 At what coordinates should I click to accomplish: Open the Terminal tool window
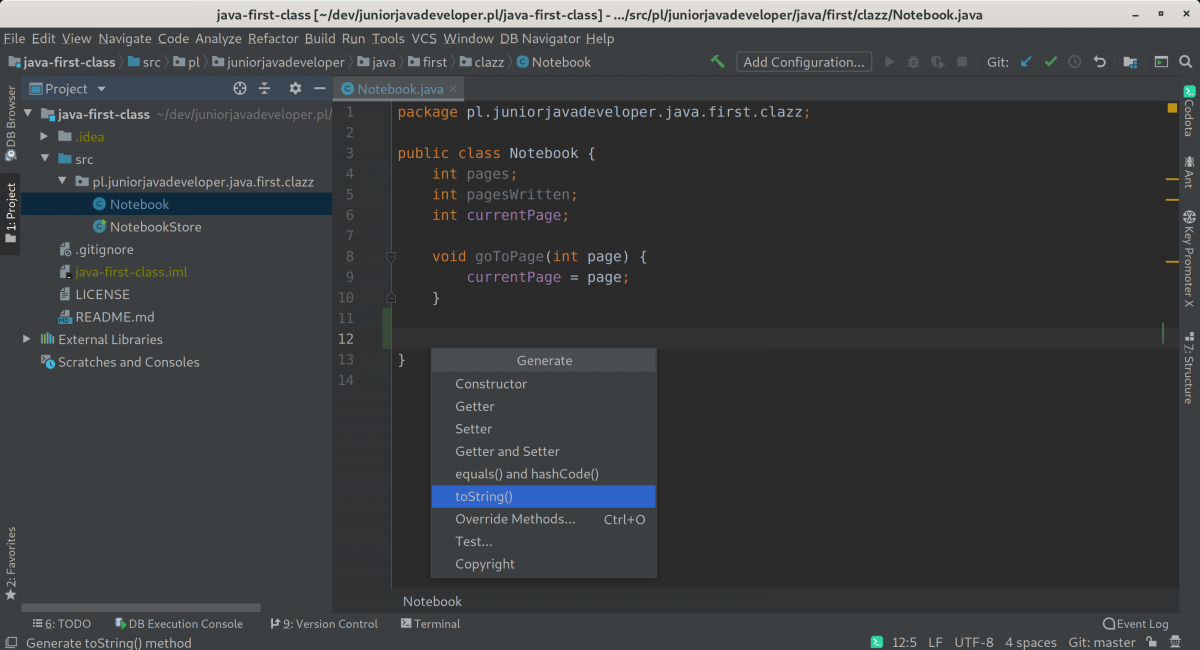click(430, 623)
